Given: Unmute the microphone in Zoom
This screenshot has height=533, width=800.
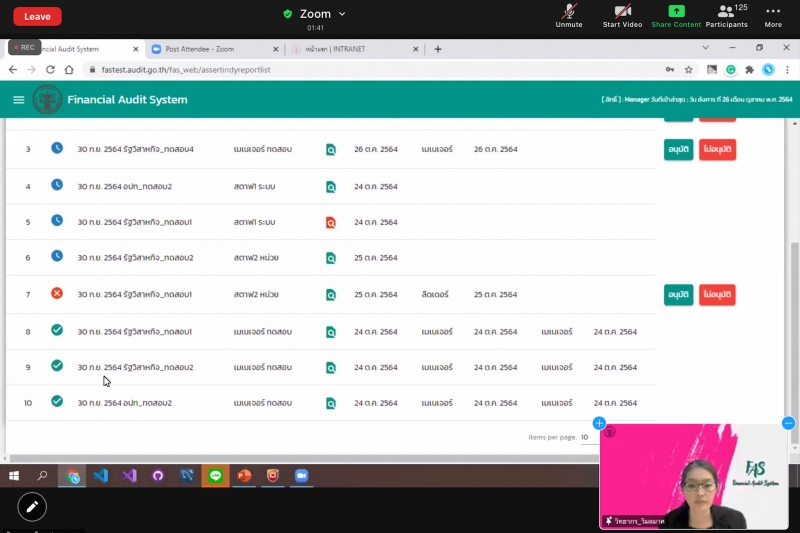Looking at the screenshot, I should point(569,14).
